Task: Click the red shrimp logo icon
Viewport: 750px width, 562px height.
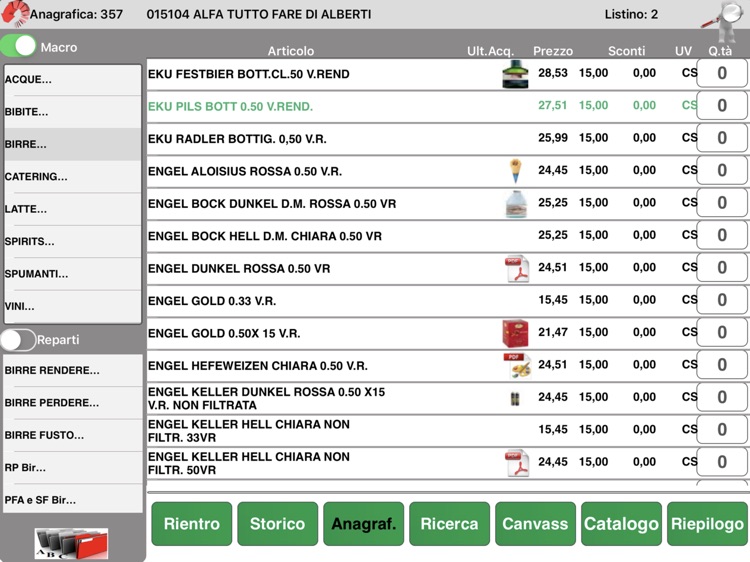Action: (x=14, y=13)
